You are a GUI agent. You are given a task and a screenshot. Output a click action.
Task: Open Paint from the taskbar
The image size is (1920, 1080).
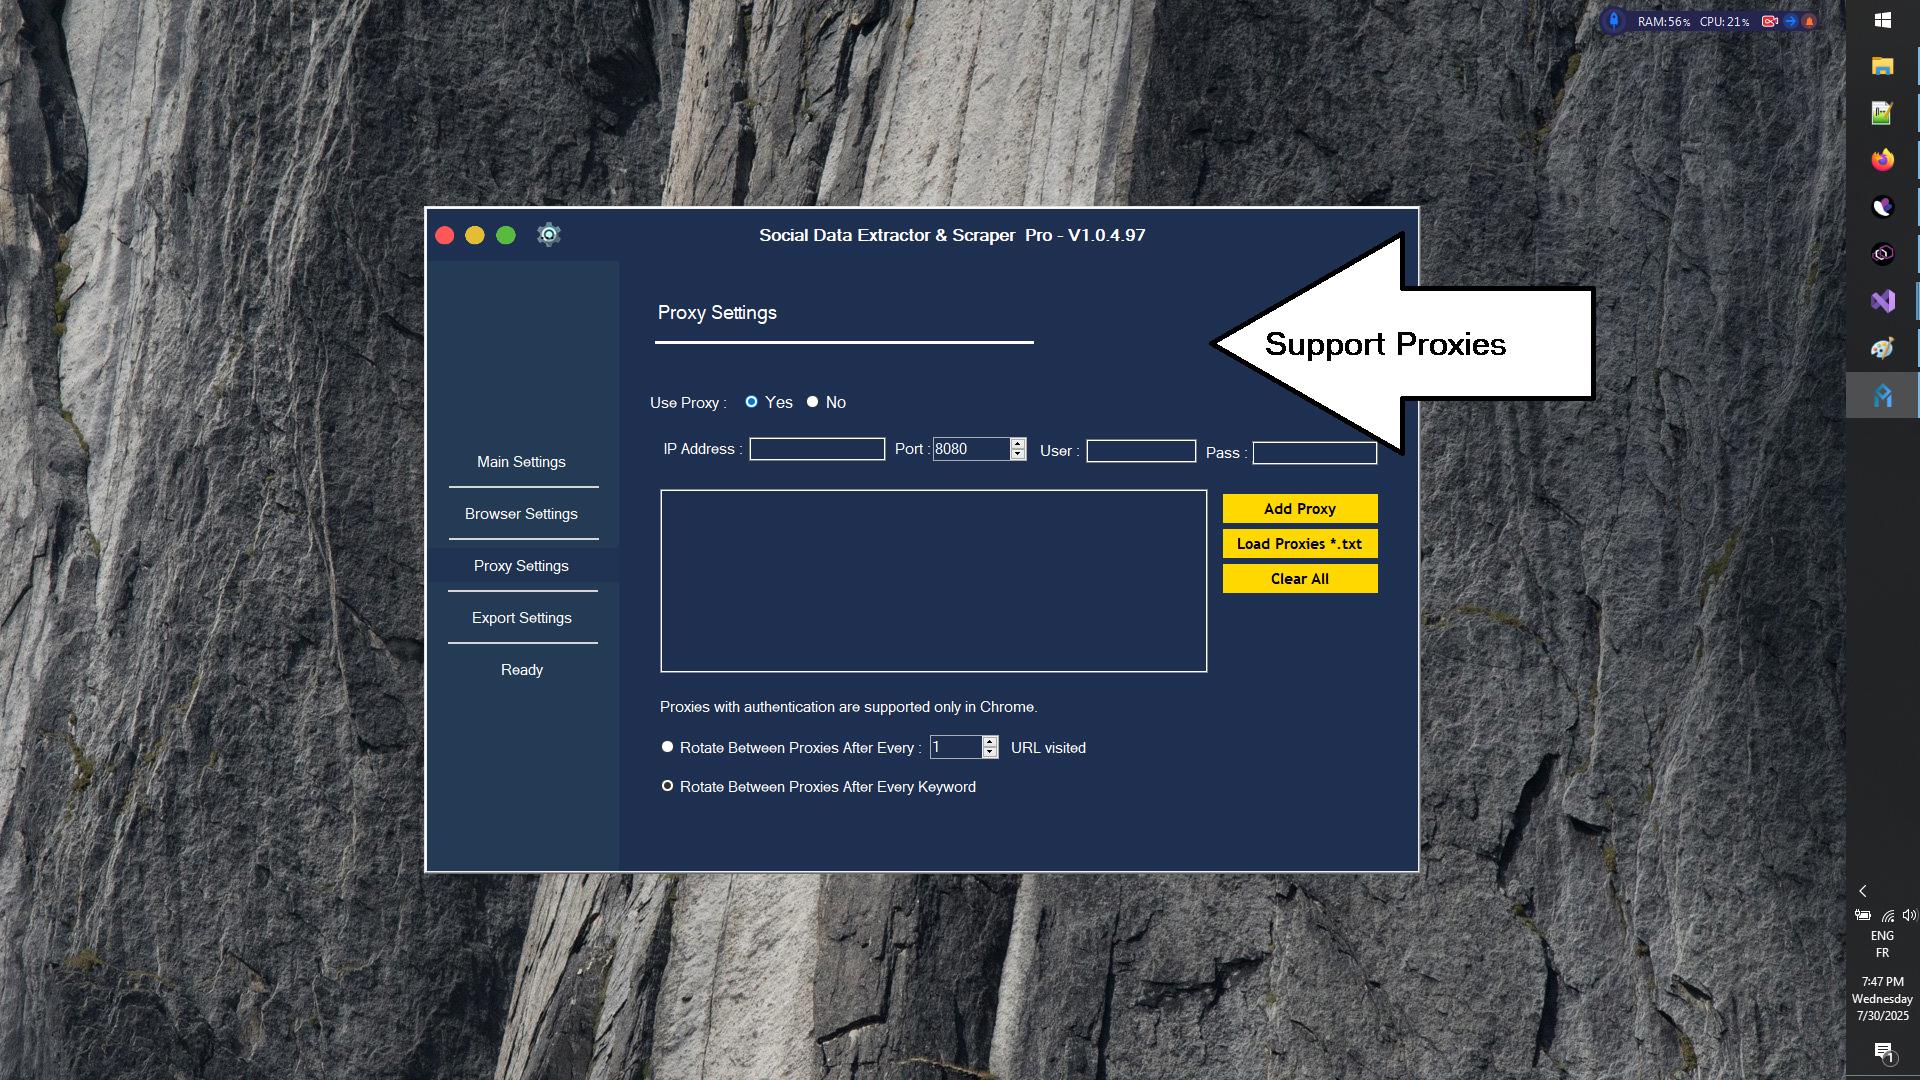tap(1882, 348)
